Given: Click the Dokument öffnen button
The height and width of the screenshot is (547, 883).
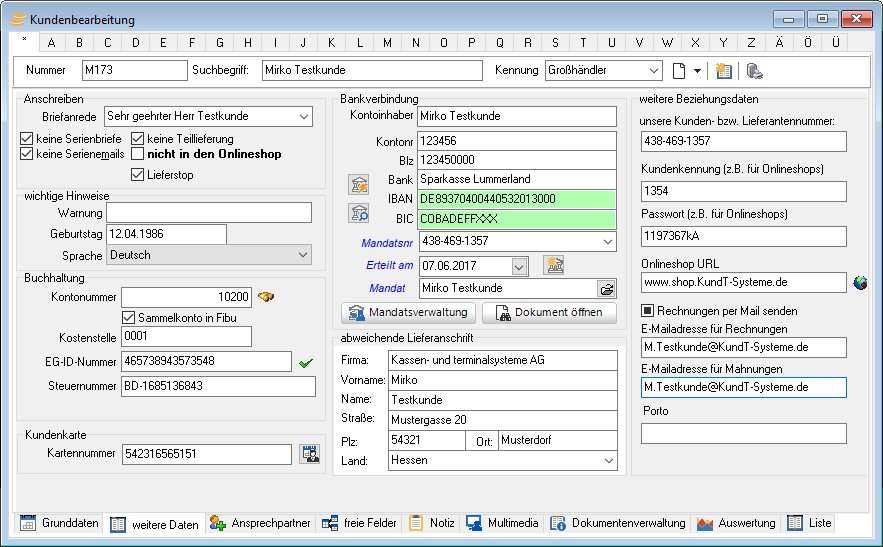Looking at the screenshot, I should tap(549, 313).
